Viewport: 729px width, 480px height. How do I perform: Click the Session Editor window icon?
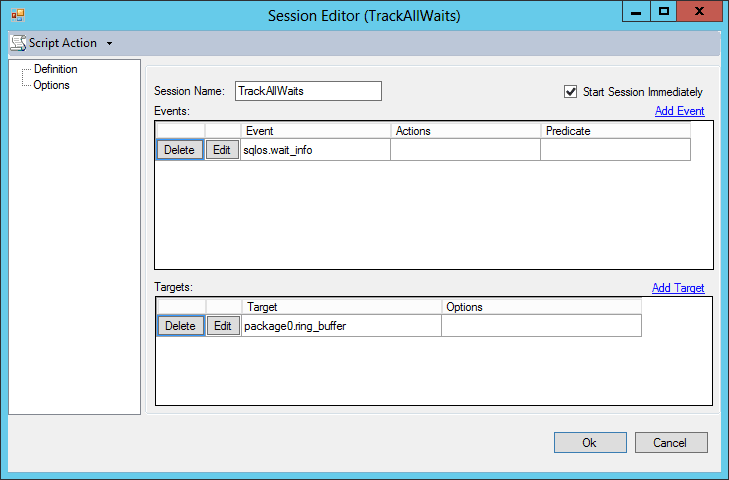pos(18,15)
